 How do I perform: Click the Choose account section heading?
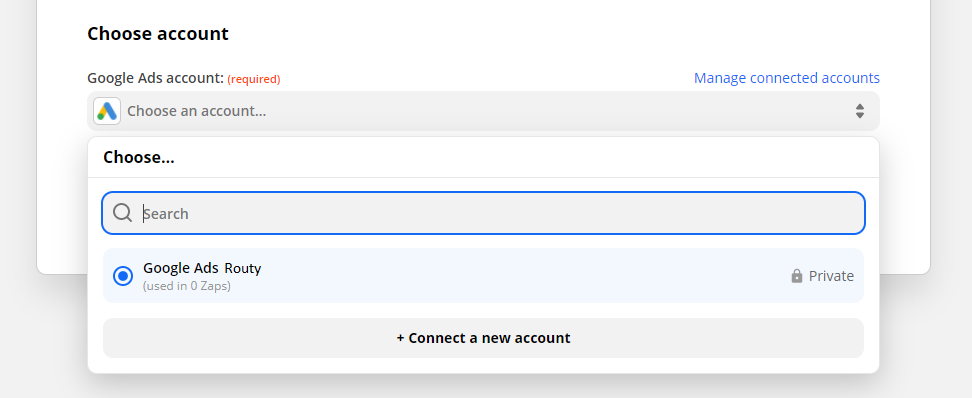point(157,33)
